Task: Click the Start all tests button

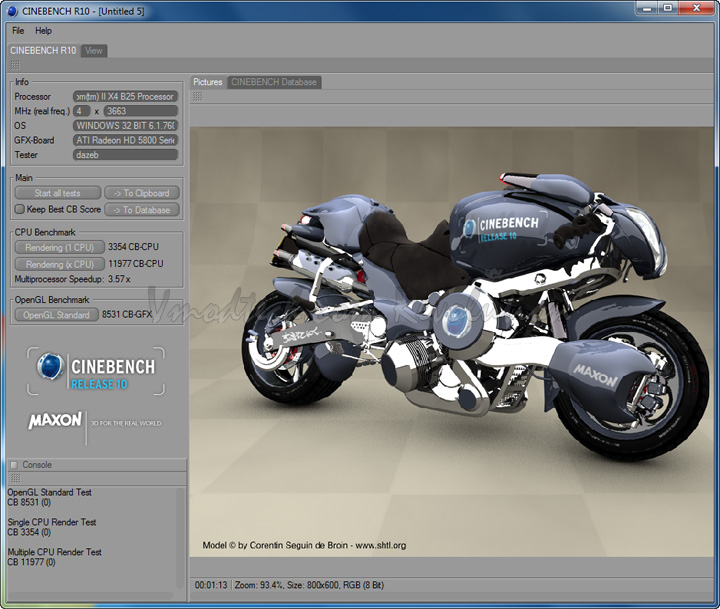Action: (x=57, y=193)
